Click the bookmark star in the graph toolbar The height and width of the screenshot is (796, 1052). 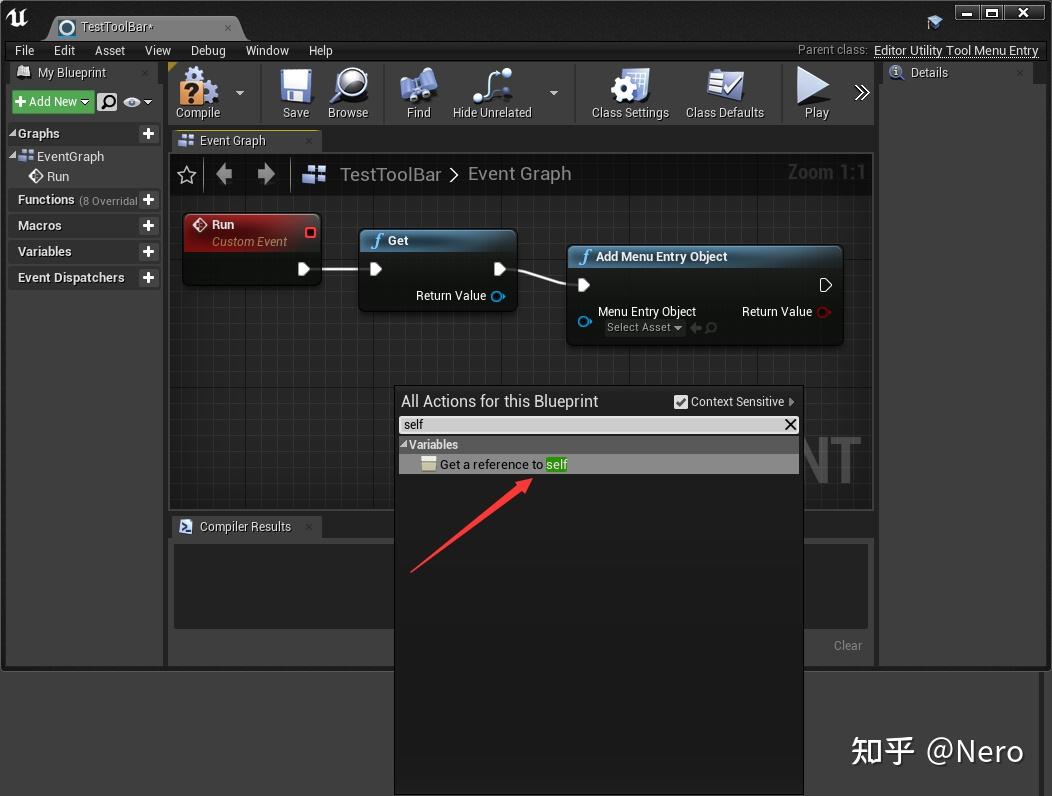point(186,174)
